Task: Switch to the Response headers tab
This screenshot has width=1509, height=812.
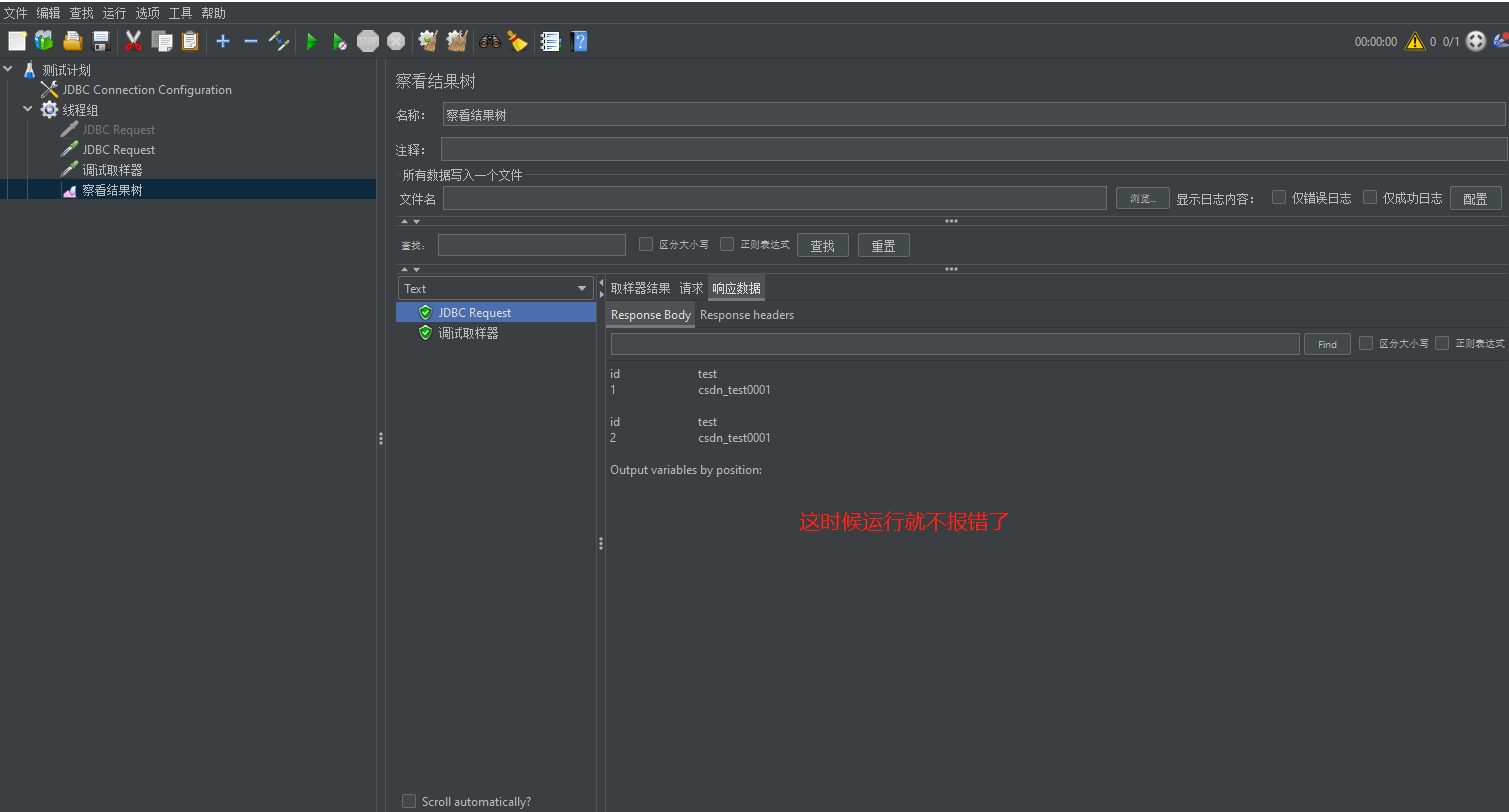Action: pos(747,315)
